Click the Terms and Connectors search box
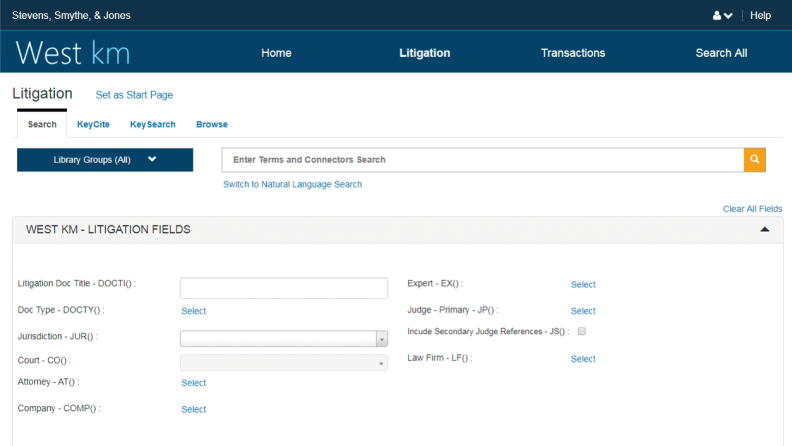Screen dimensions: 792x446 click(x=482, y=160)
